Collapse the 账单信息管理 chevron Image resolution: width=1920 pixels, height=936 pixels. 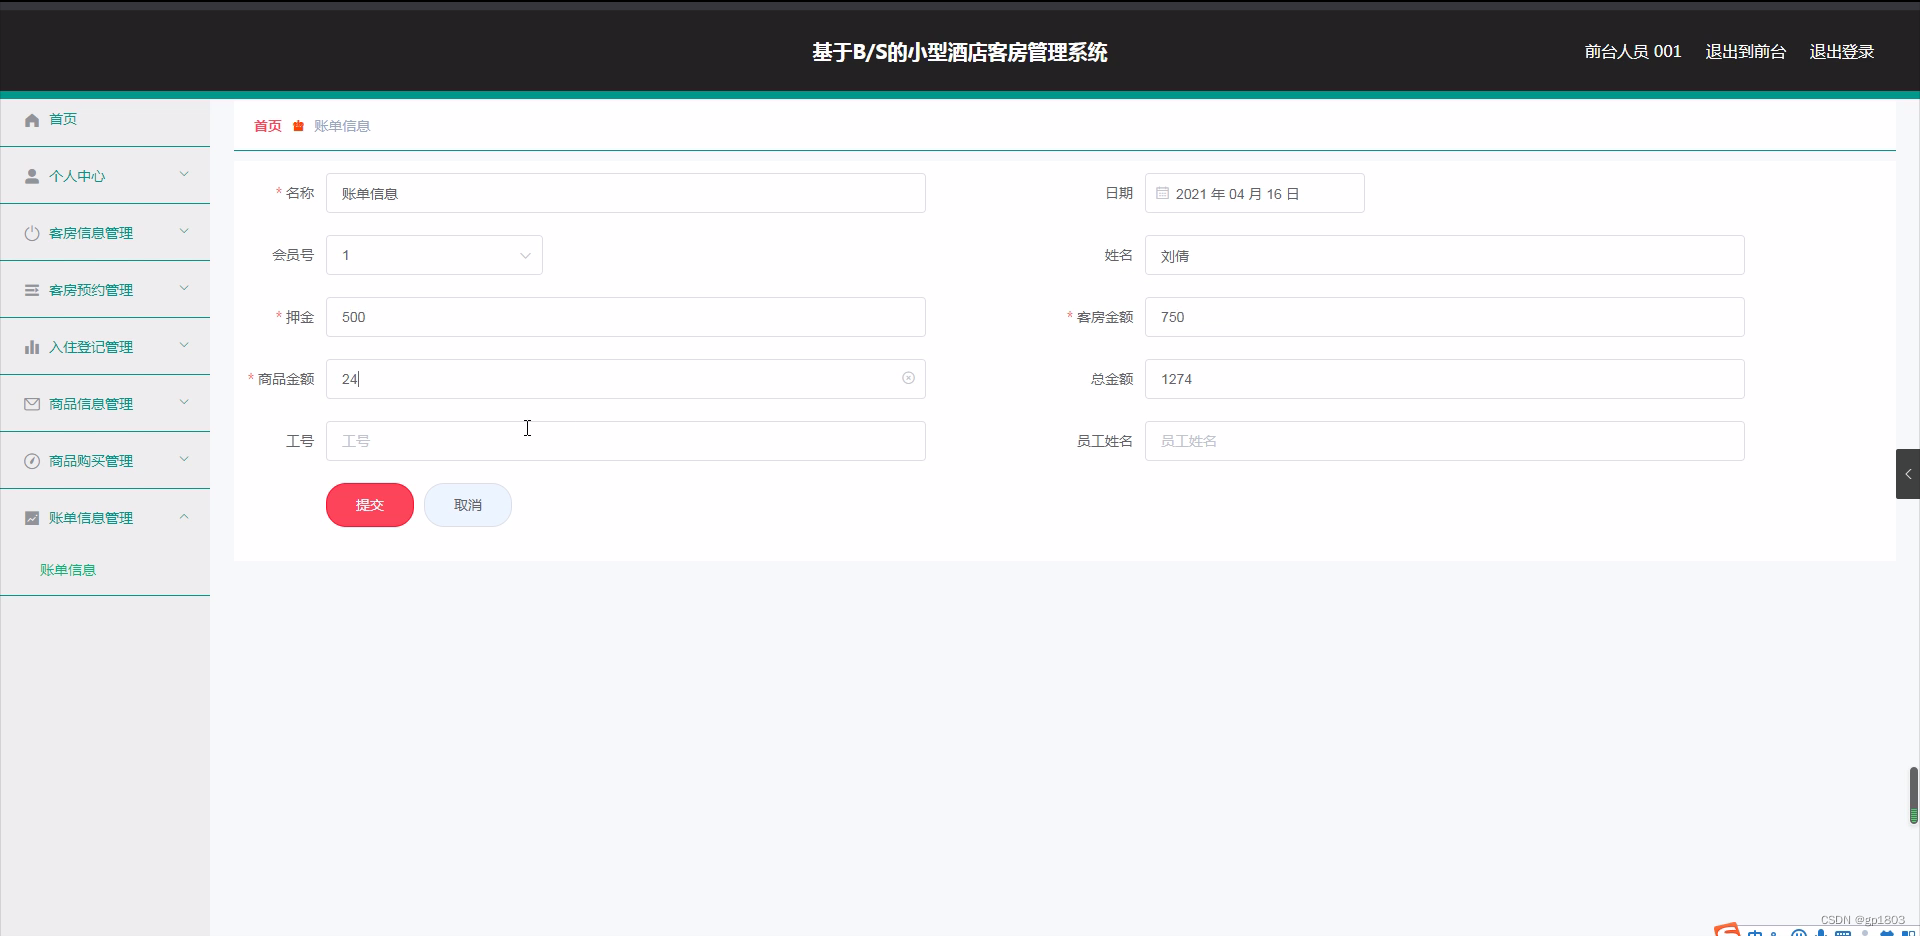point(184,516)
